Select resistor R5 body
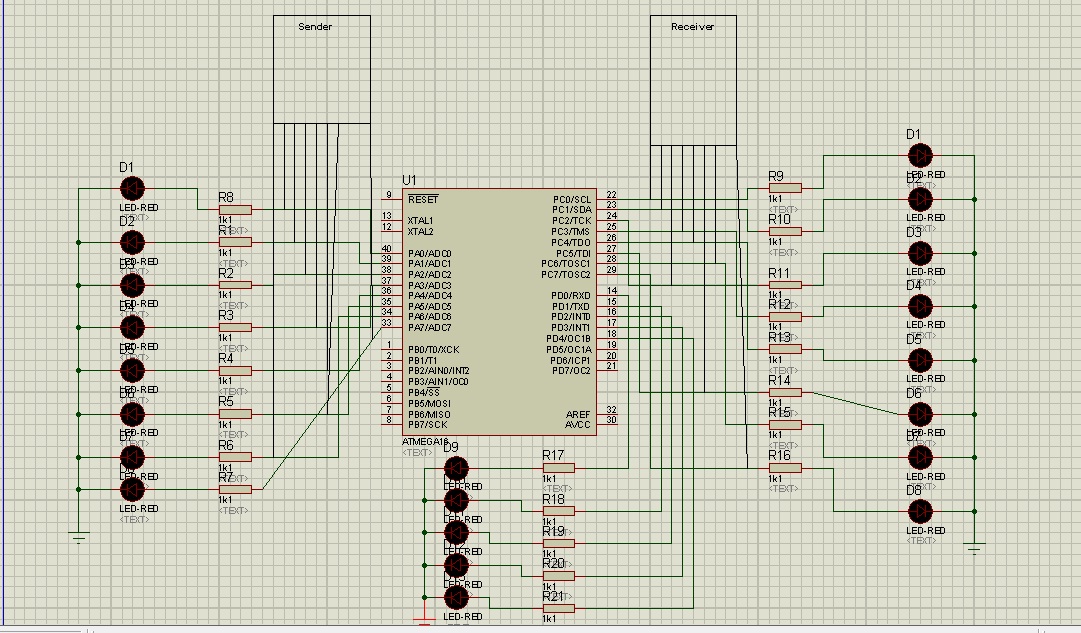The height and width of the screenshot is (633, 1081). 235,414
